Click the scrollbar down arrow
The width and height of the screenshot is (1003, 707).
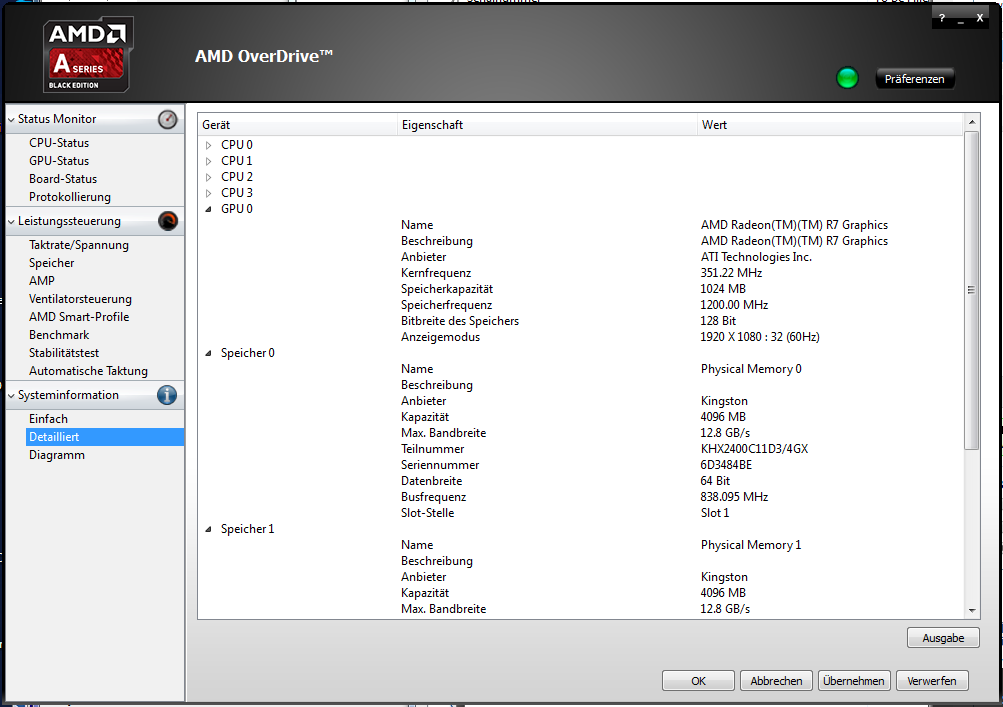[x=972, y=611]
